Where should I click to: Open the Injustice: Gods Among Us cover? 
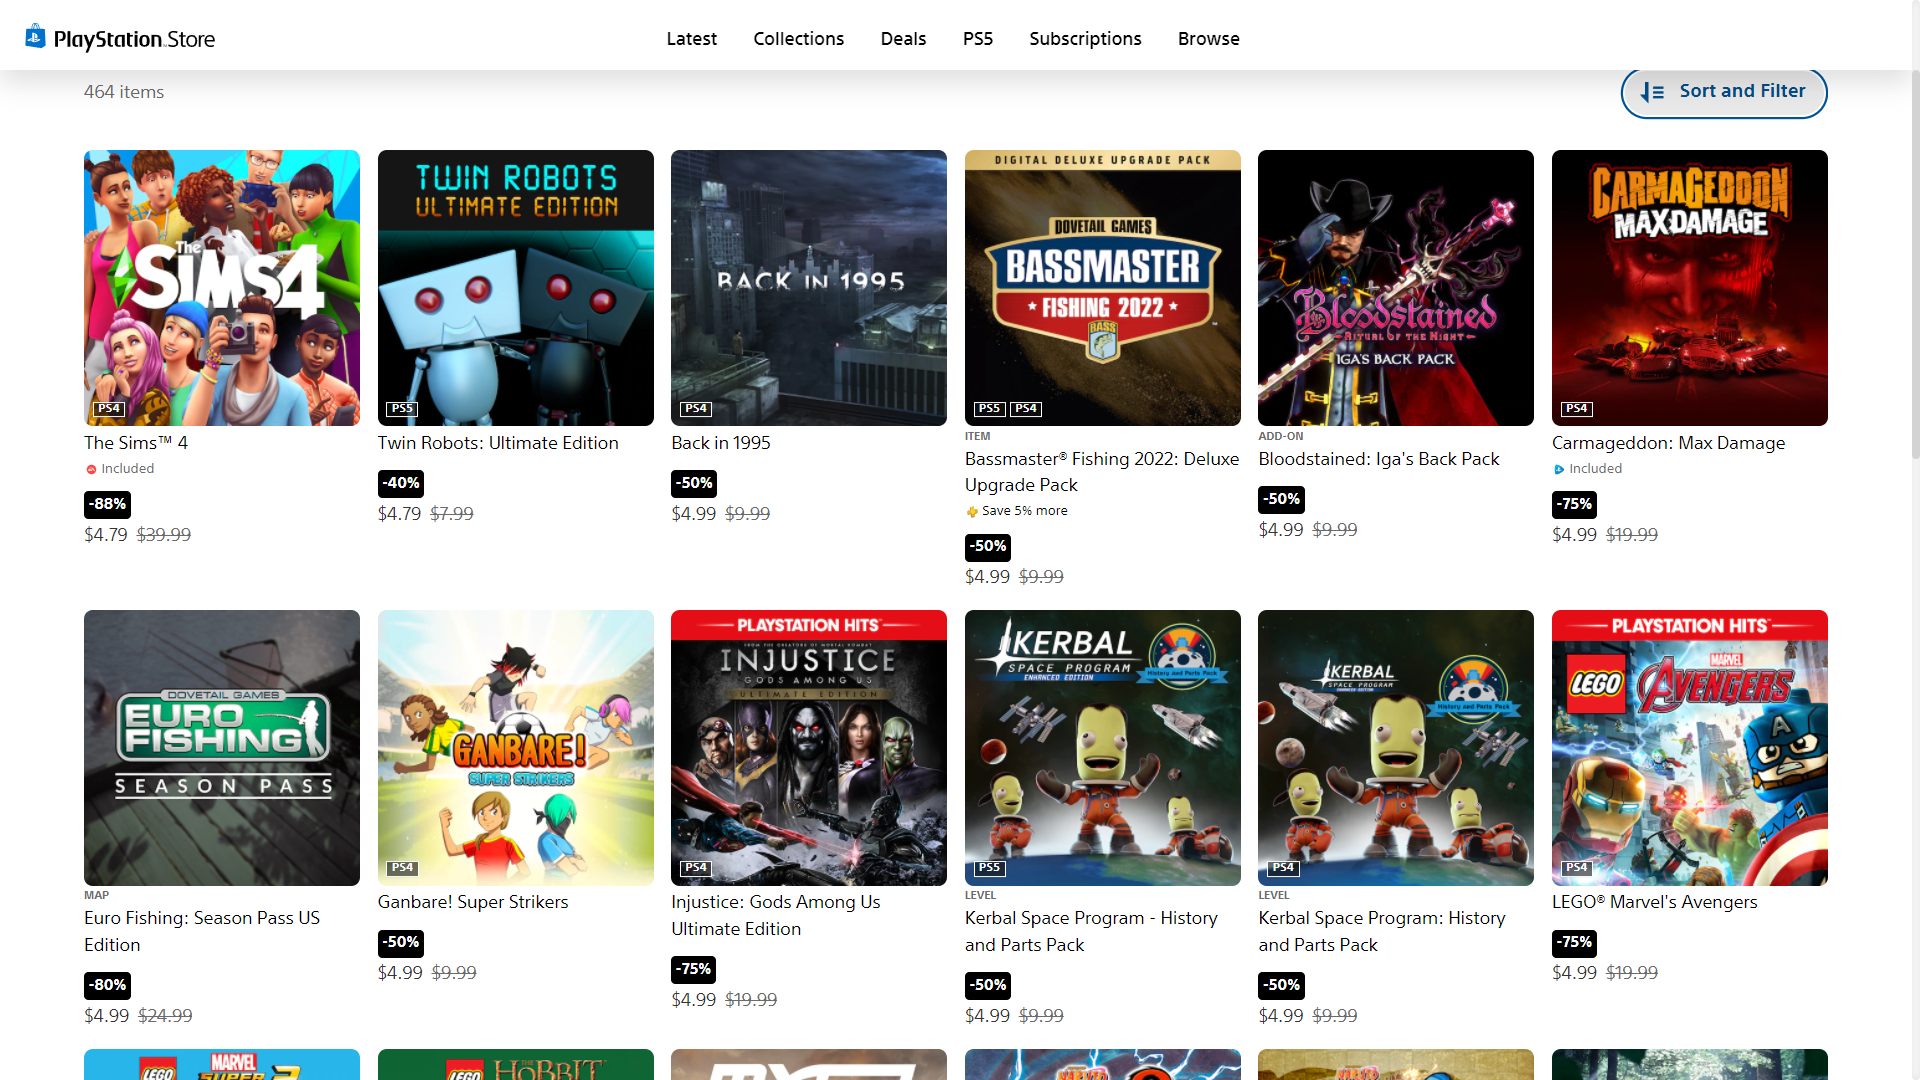pyautogui.click(x=808, y=747)
